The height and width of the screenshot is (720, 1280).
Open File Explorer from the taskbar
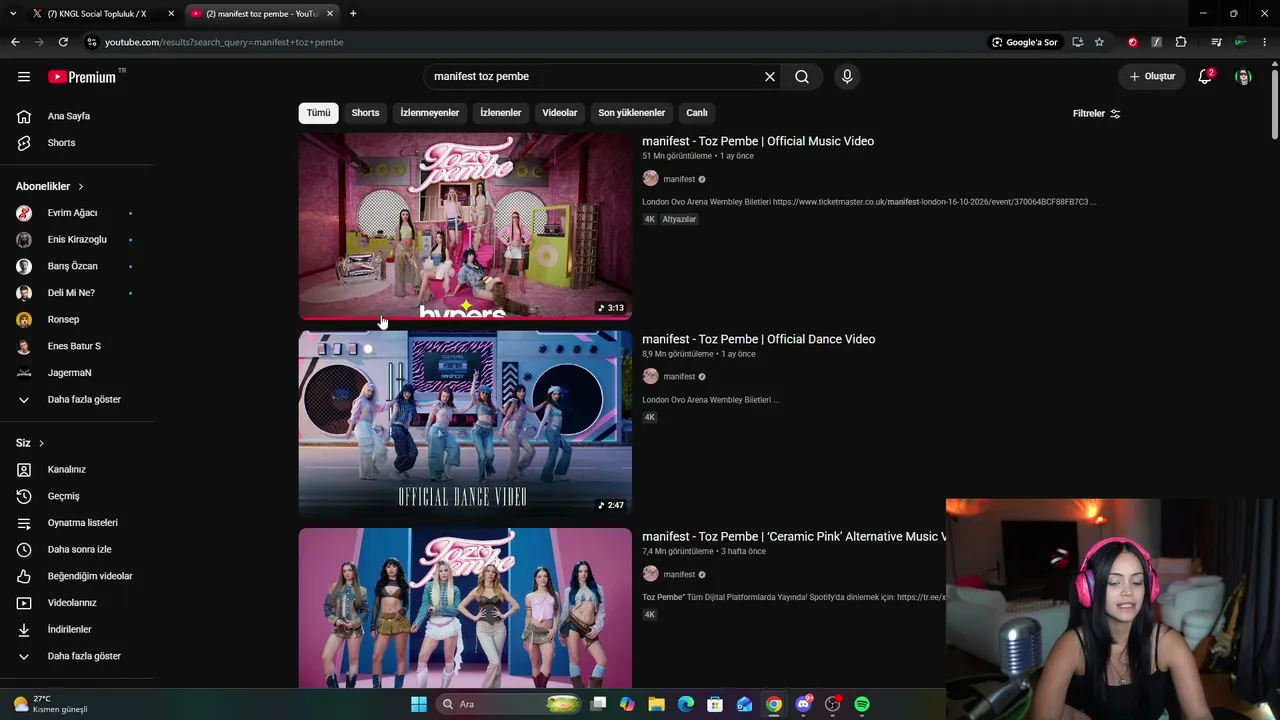pyautogui.click(x=656, y=704)
